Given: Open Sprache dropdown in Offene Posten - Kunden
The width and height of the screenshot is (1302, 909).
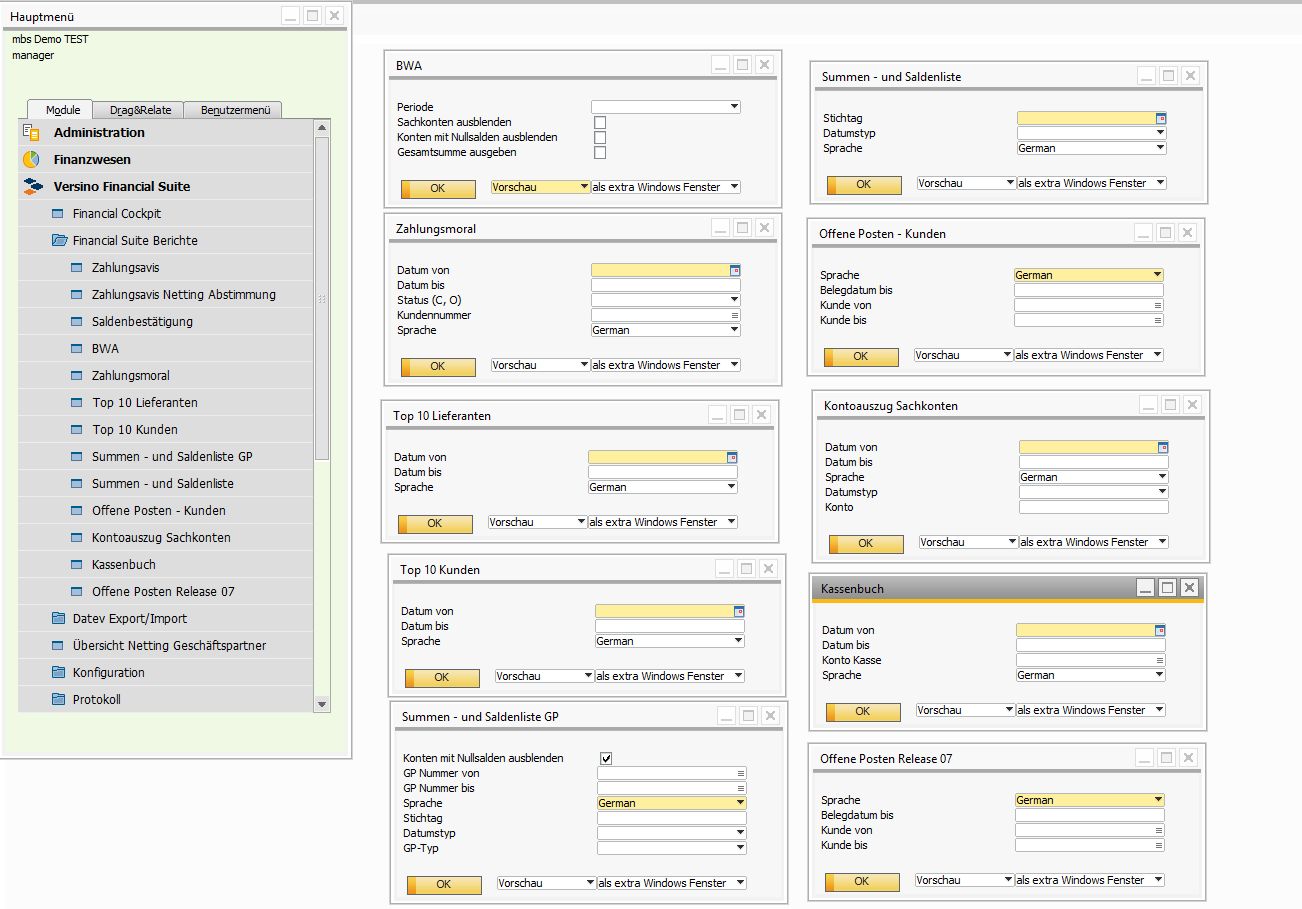Looking at the screenshot, I should point(1089,275).
